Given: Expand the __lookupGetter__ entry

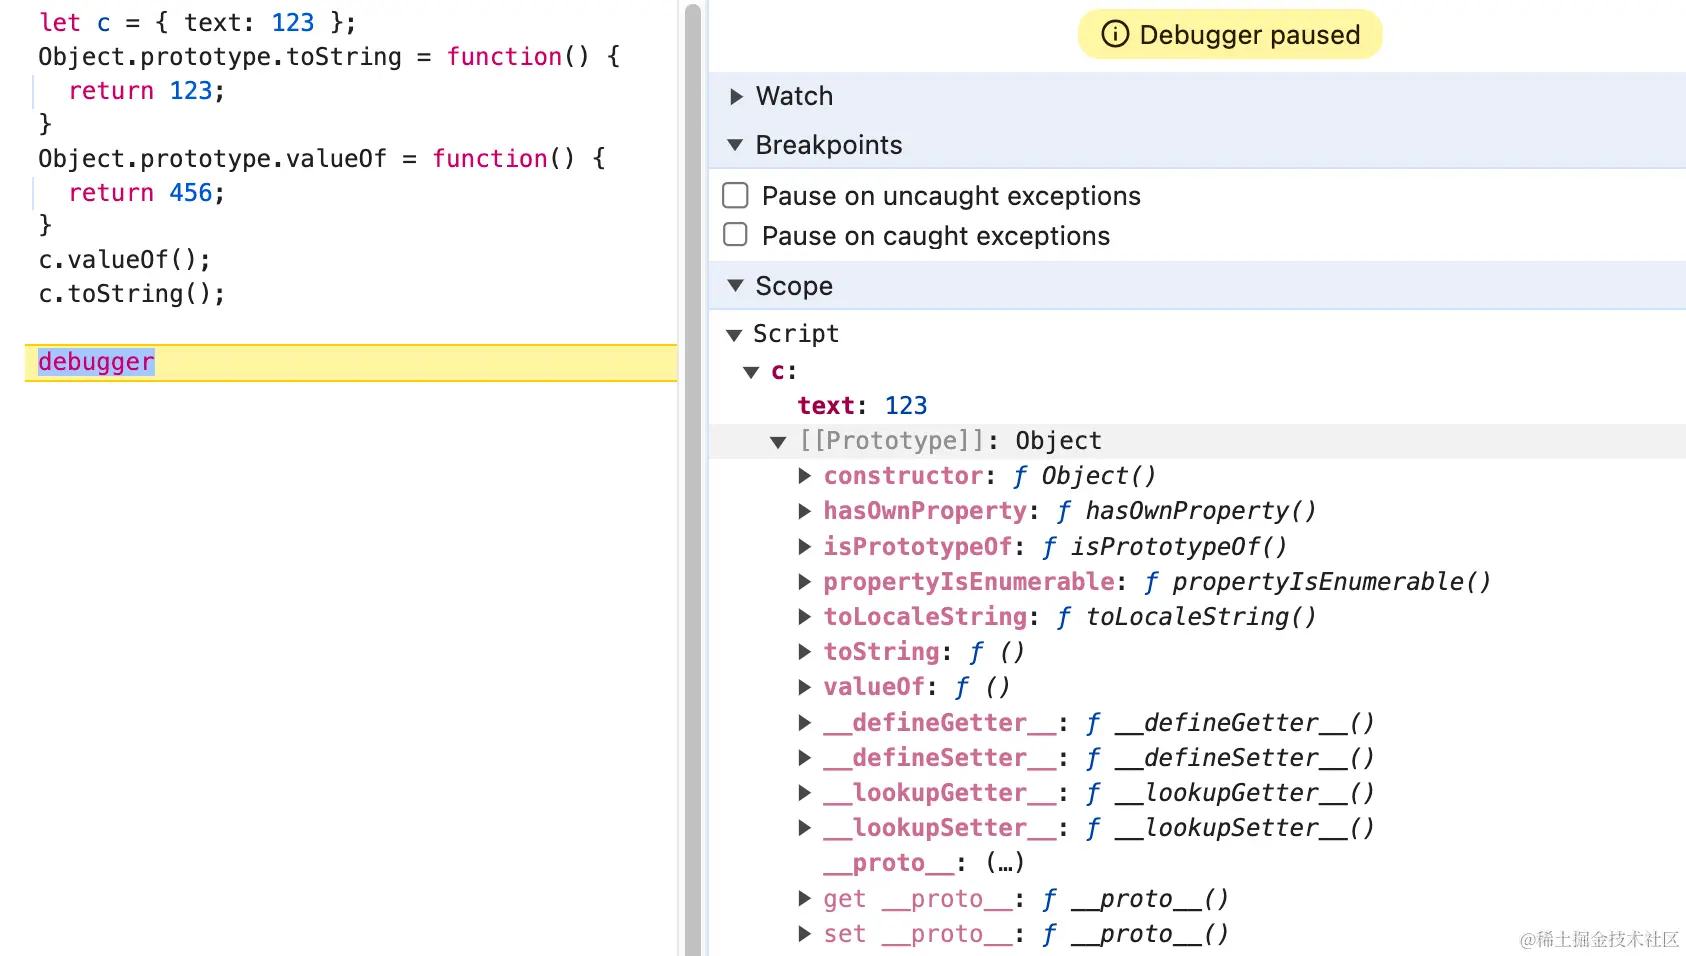Looking at the screenshot, I should click(x=805, y=793).
